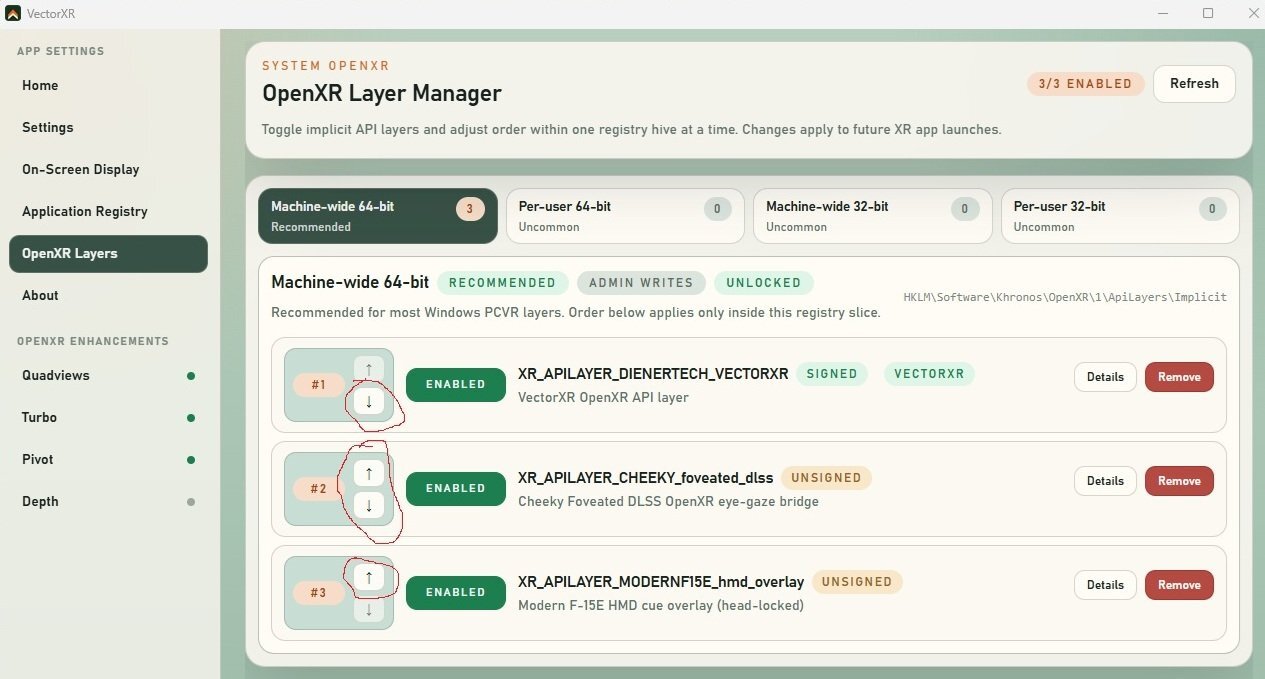Click the HKLM registry path text
The width and height of the screenshot is (1265, 679).
coord(1065,297)
